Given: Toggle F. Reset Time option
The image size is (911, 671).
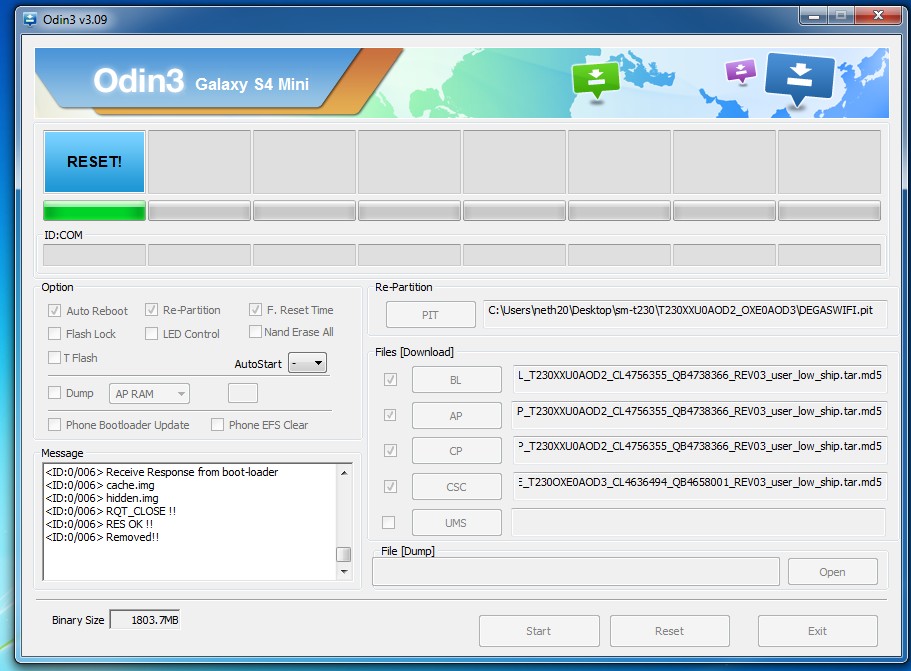Looking at the screenshot, I should click(255, 310).
